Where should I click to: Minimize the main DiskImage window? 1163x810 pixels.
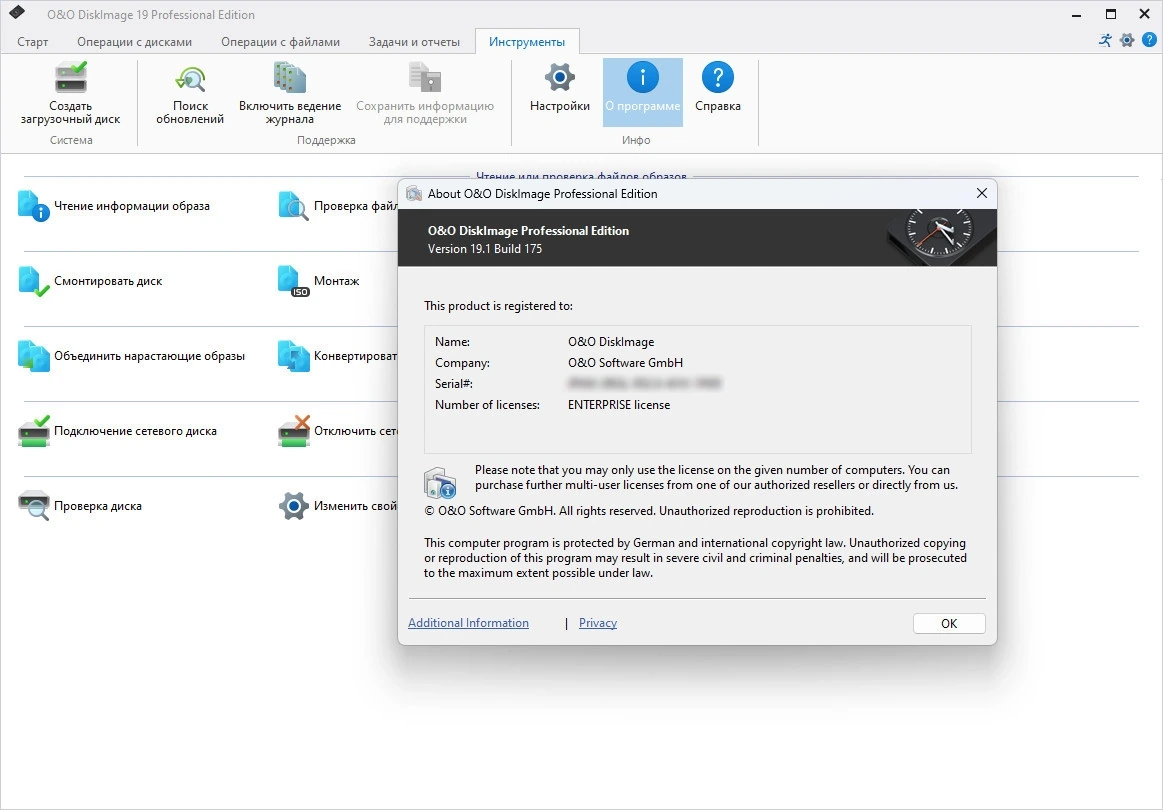(x=1076, y=14)
